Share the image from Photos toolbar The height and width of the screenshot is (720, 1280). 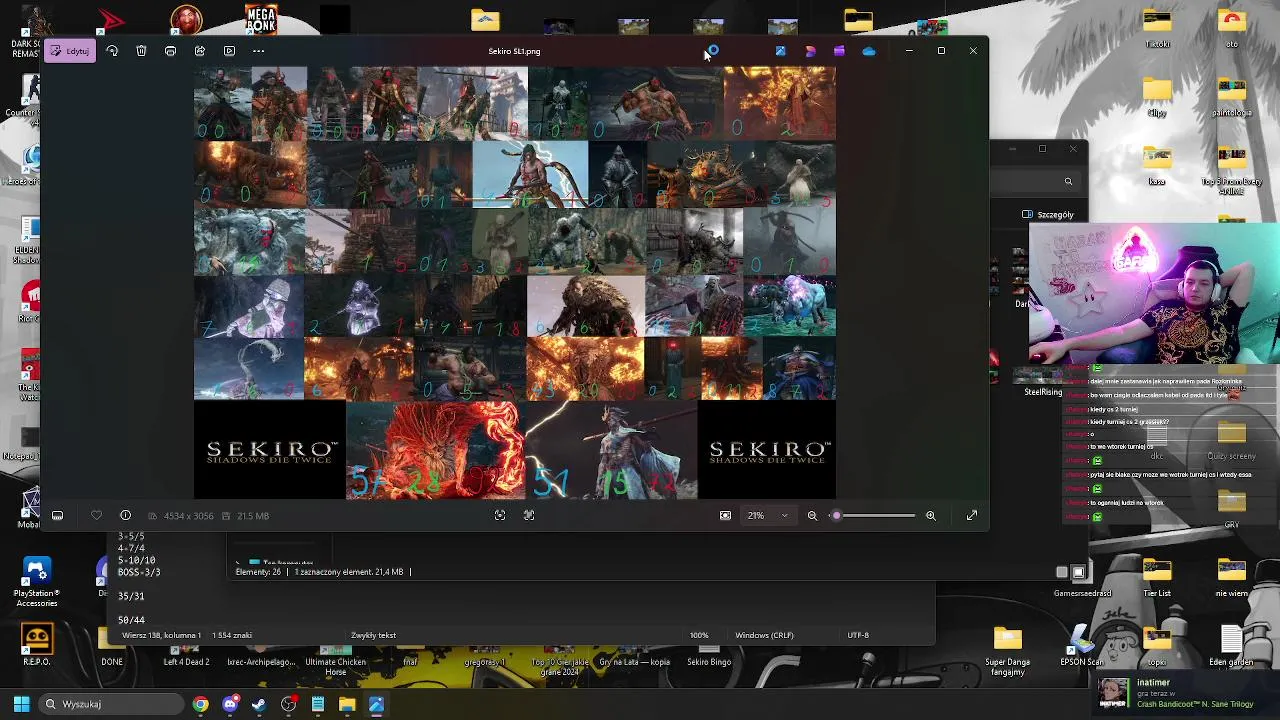[x=200, y=51]
